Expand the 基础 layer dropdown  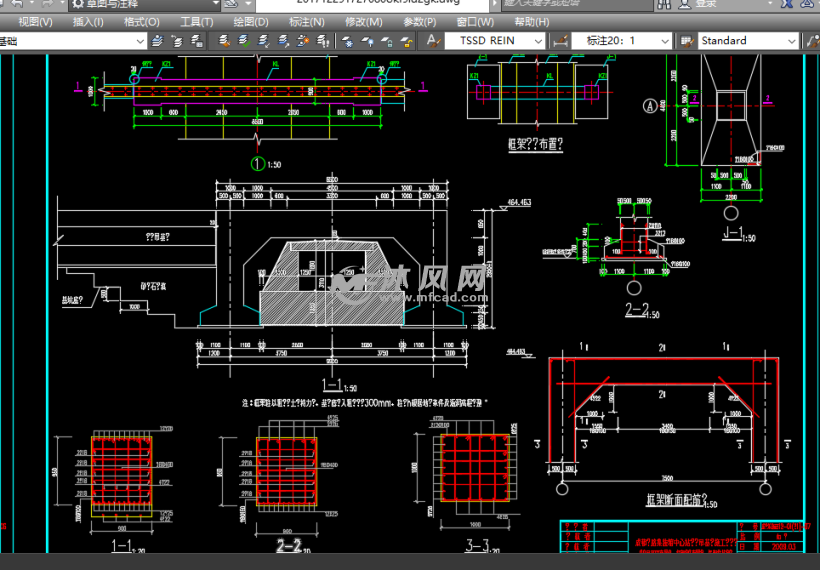[137, 41]
